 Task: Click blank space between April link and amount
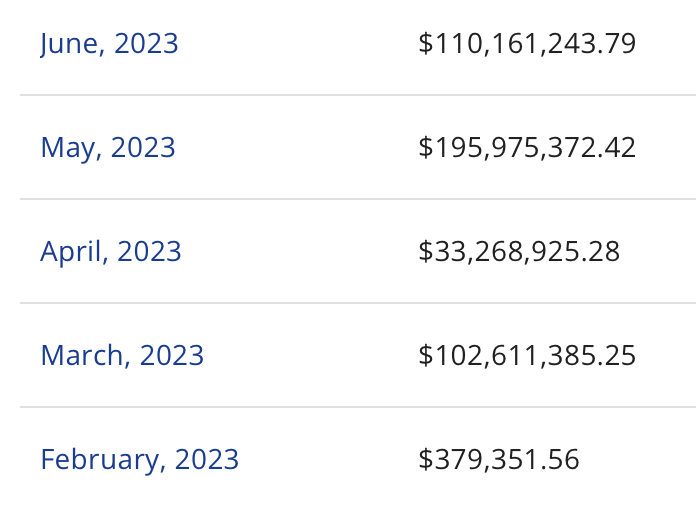[x=300, y=252]
